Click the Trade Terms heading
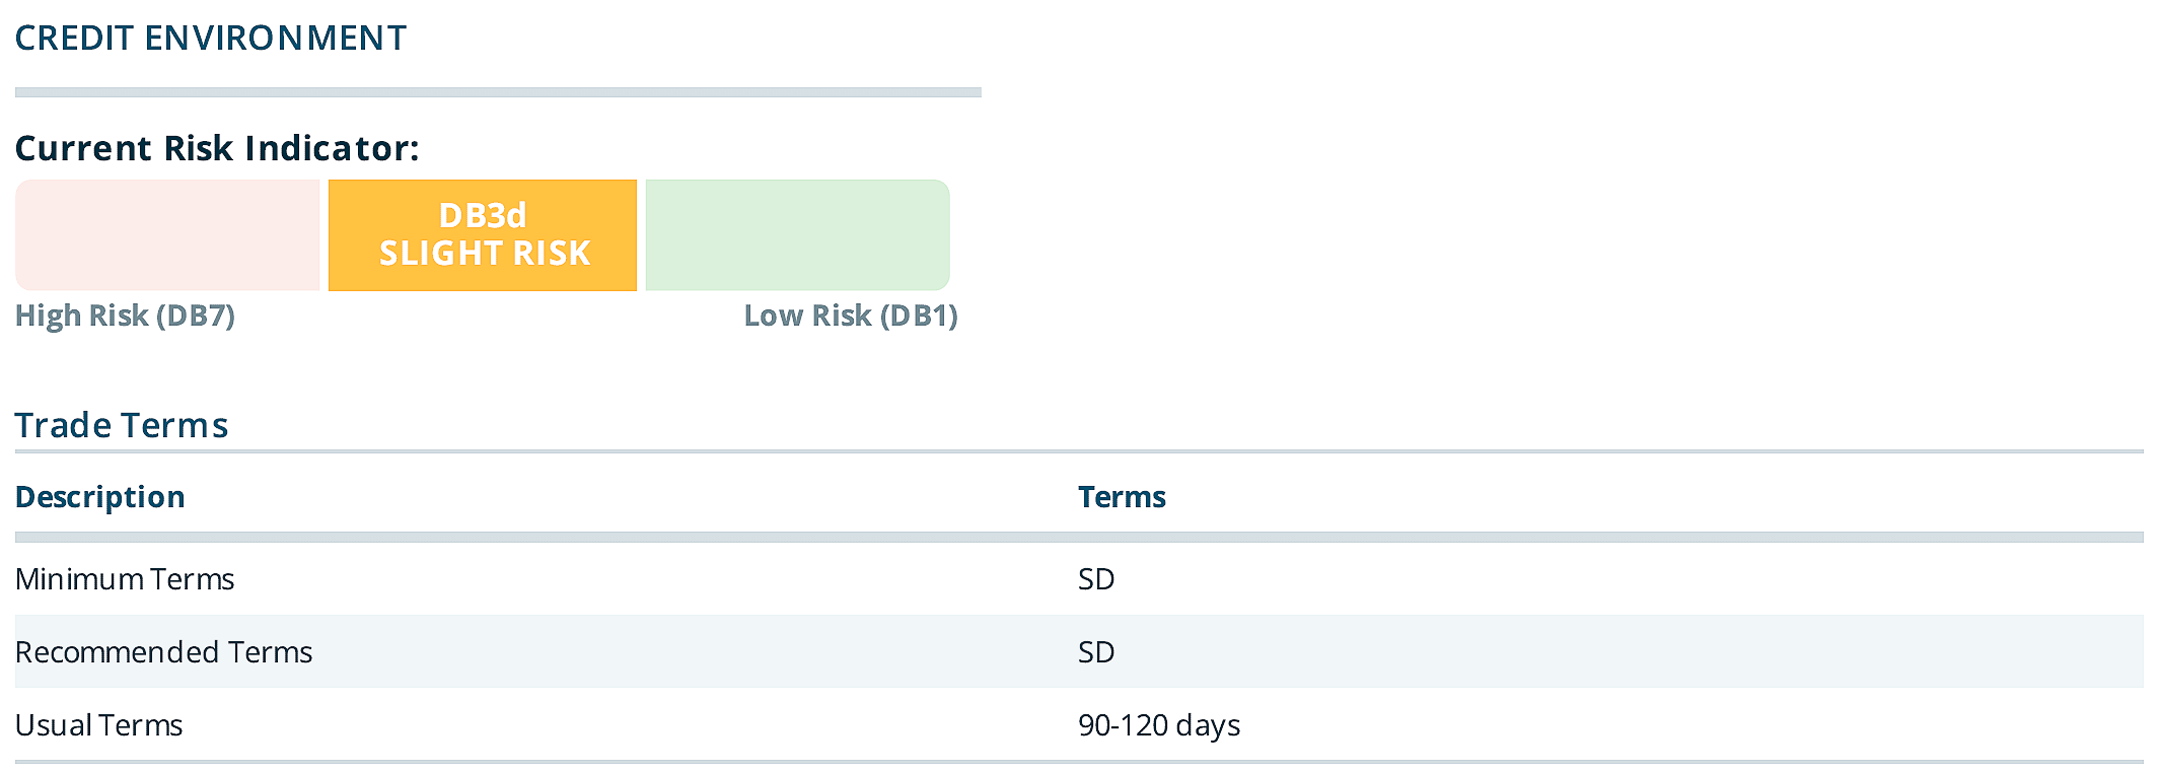 tap(121, 425)
